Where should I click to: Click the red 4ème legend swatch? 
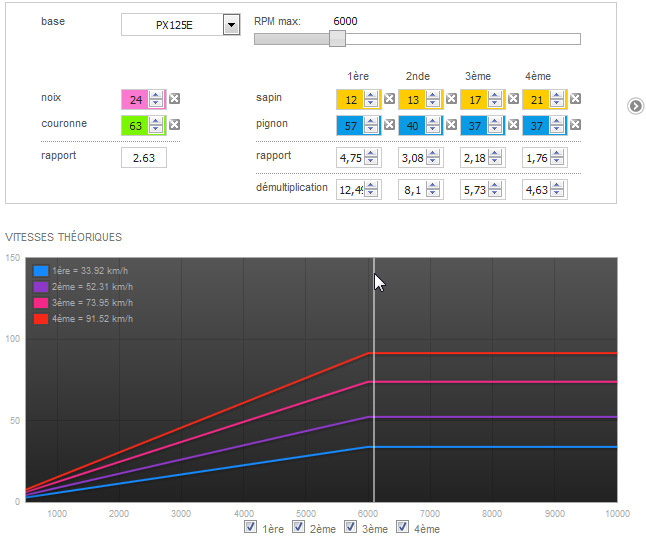[x=41, y=319]
